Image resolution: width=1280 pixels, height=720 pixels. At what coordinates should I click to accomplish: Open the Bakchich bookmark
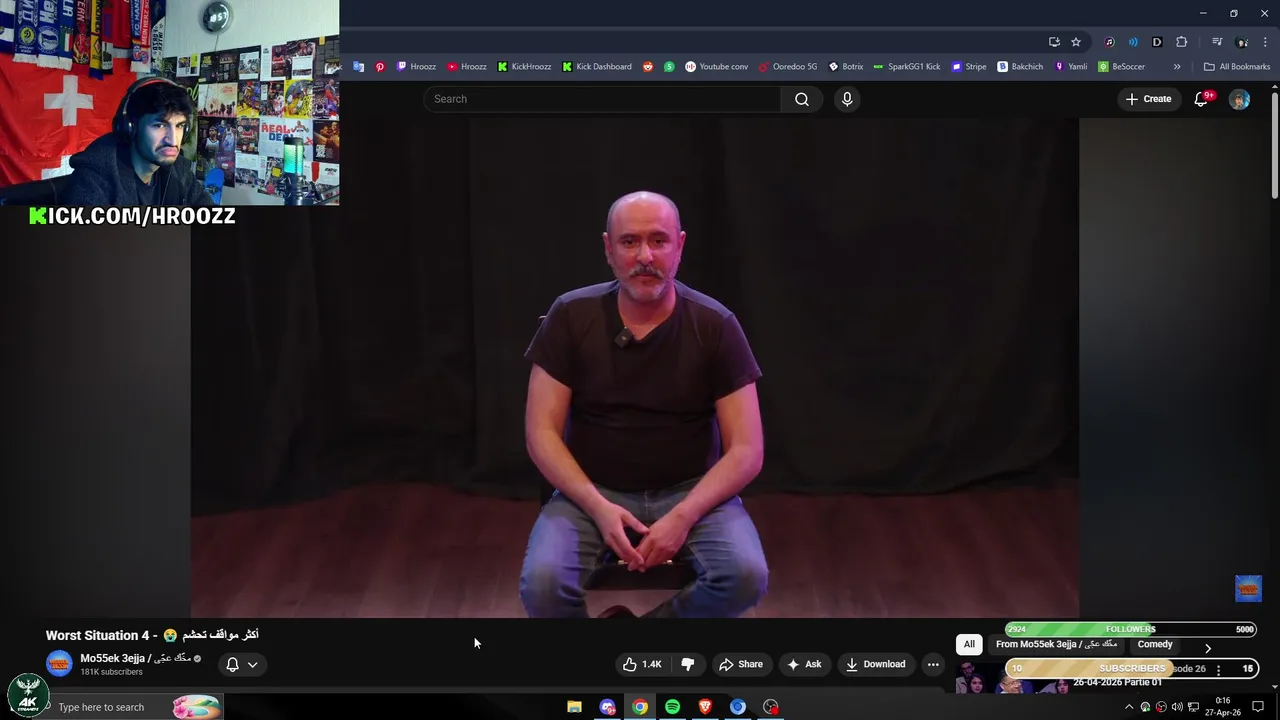click(1020, 67)
